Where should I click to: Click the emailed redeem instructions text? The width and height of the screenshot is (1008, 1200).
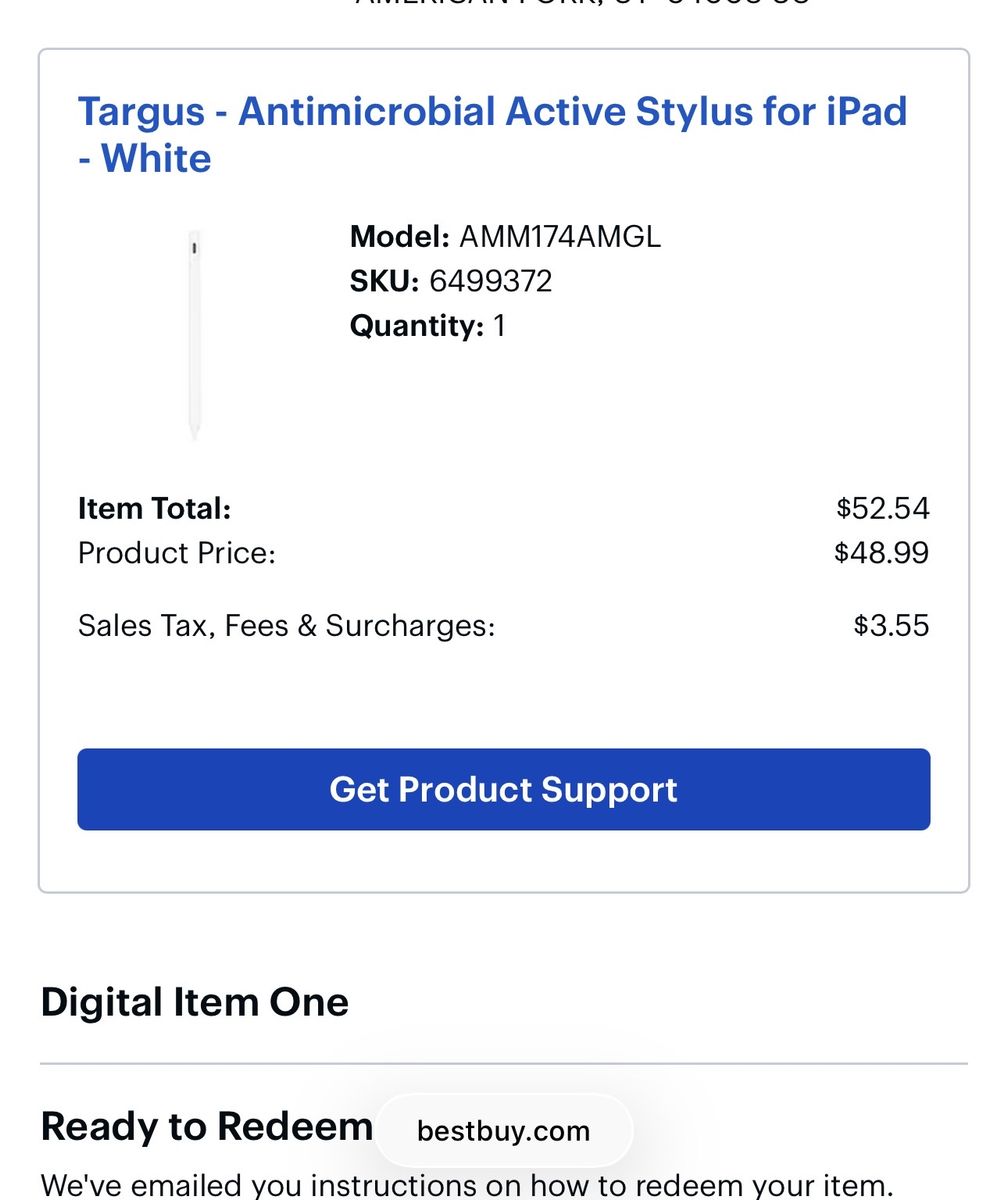coord(466,1186)
